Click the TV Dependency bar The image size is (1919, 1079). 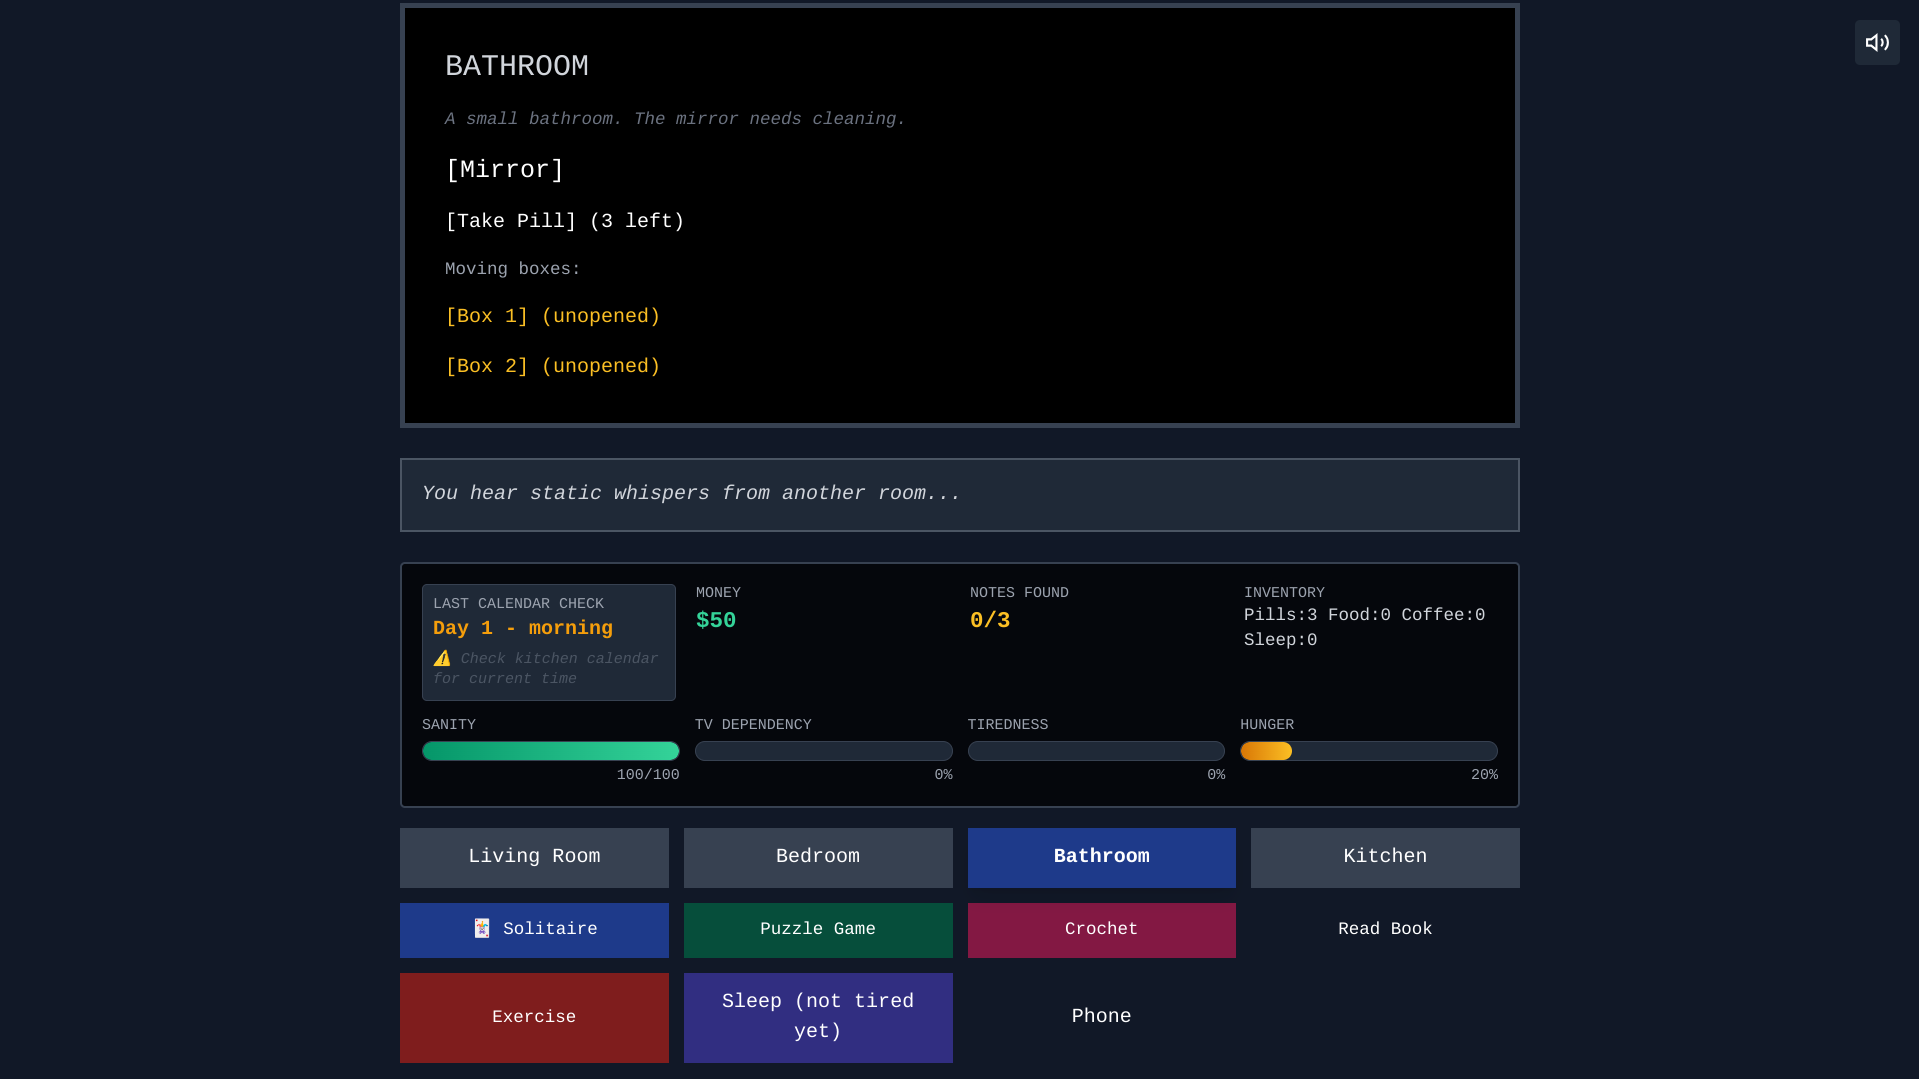(824, 751)
